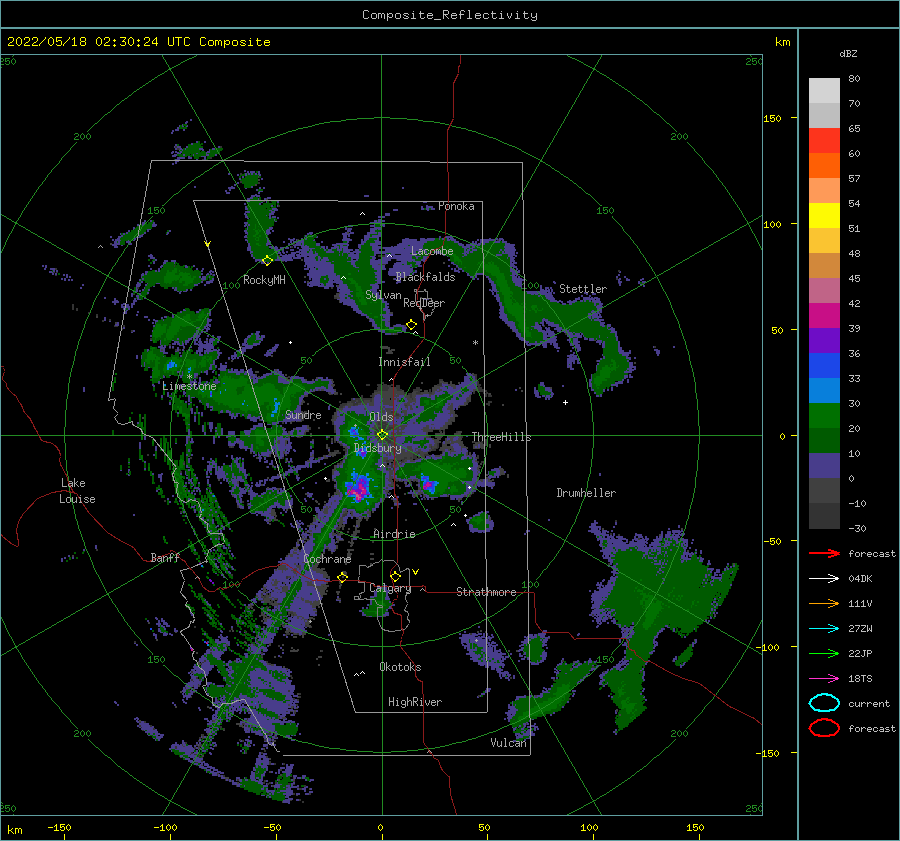The height and width of the screenshot is (841, 900).
Task: Click the Strathmore label
Action: 486,592
